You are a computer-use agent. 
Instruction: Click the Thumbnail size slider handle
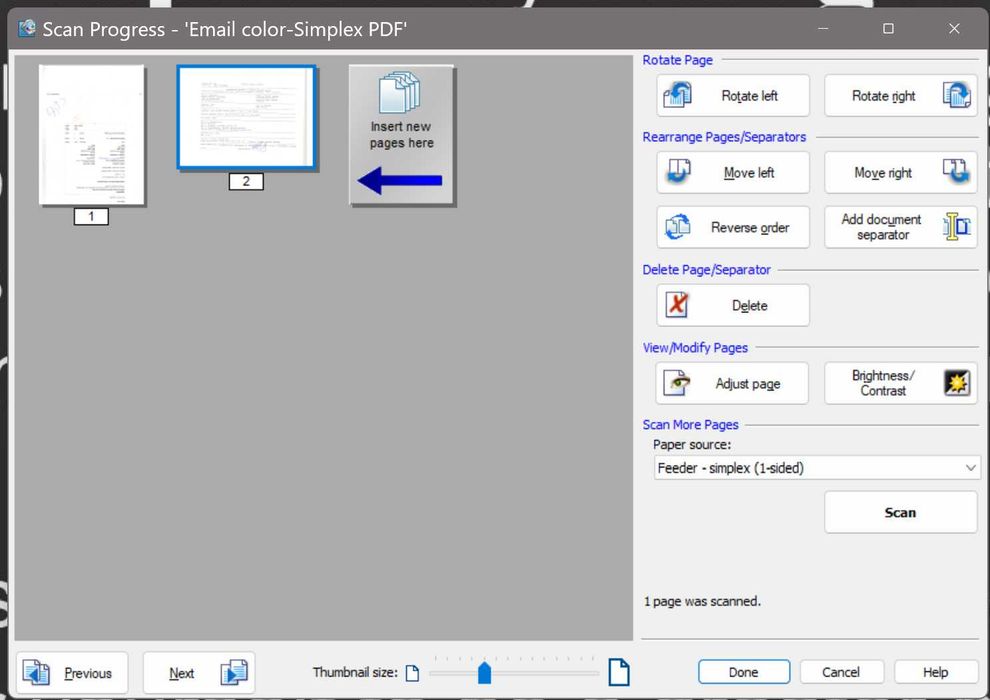coord(484,673)
